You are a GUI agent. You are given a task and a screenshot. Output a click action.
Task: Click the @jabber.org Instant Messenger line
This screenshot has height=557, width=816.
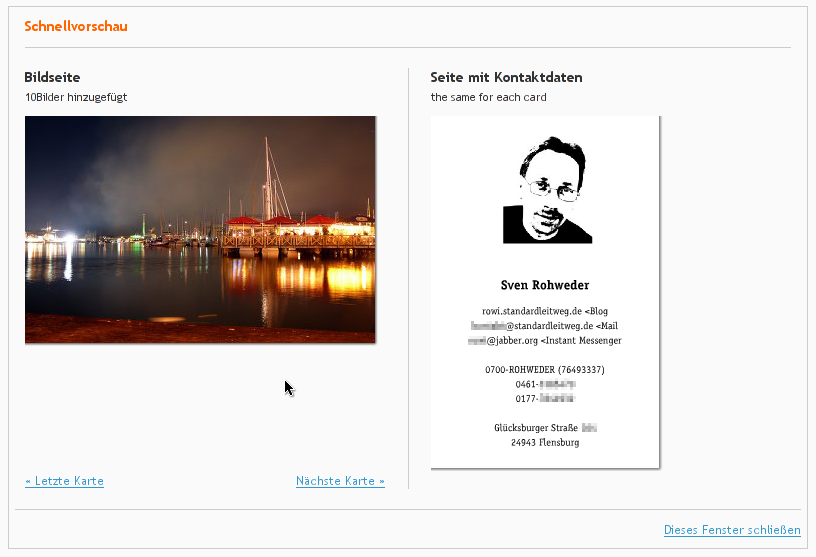[x=545, y=340]
